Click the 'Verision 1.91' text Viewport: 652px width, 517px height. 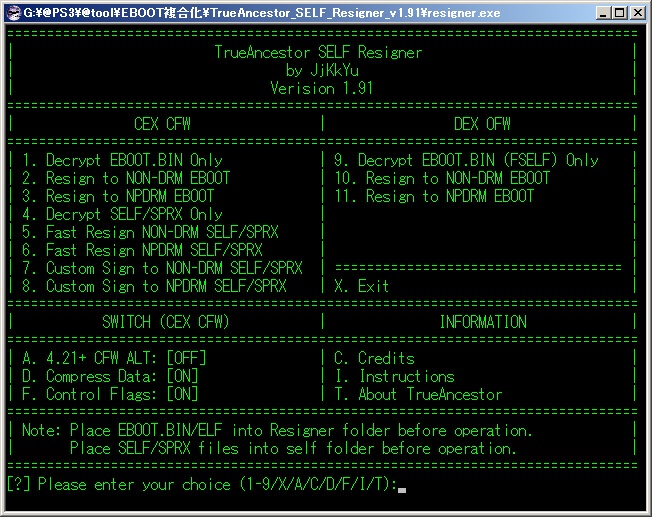tap(321, 88)
